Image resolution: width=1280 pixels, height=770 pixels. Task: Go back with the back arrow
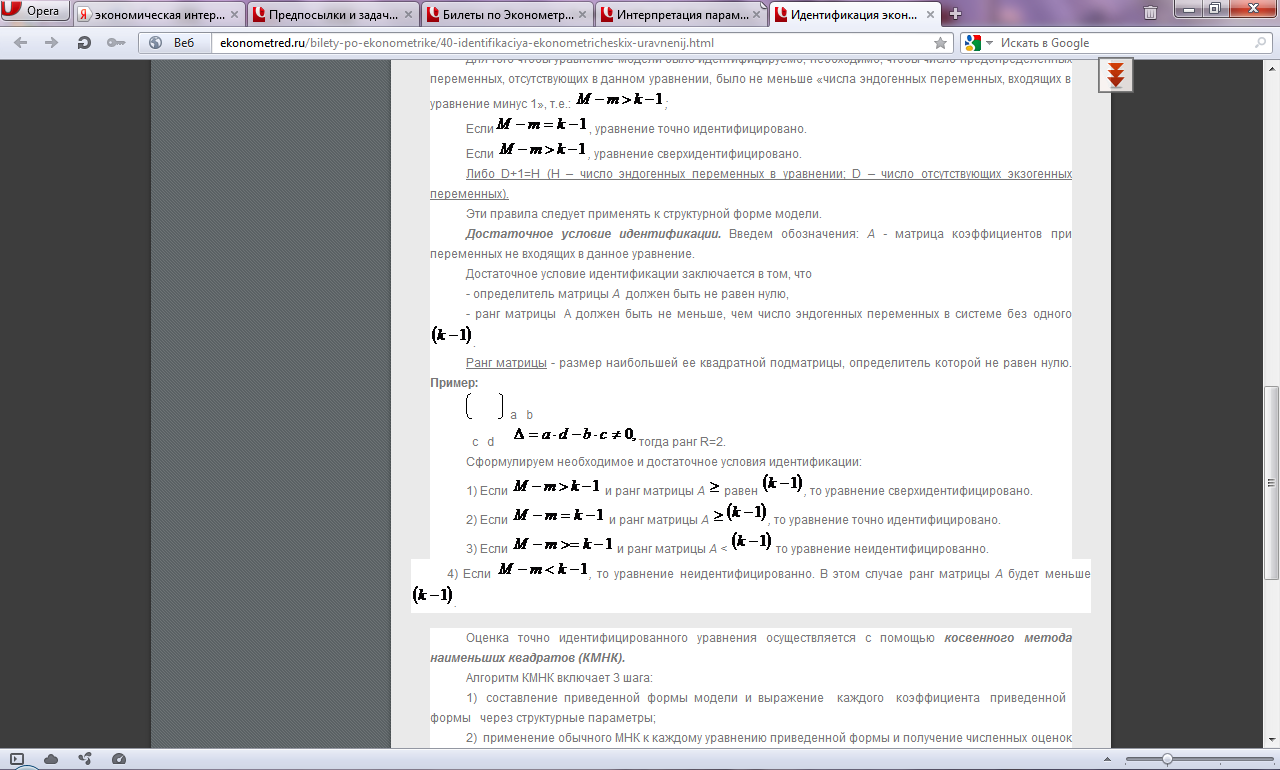pos(21,43)
